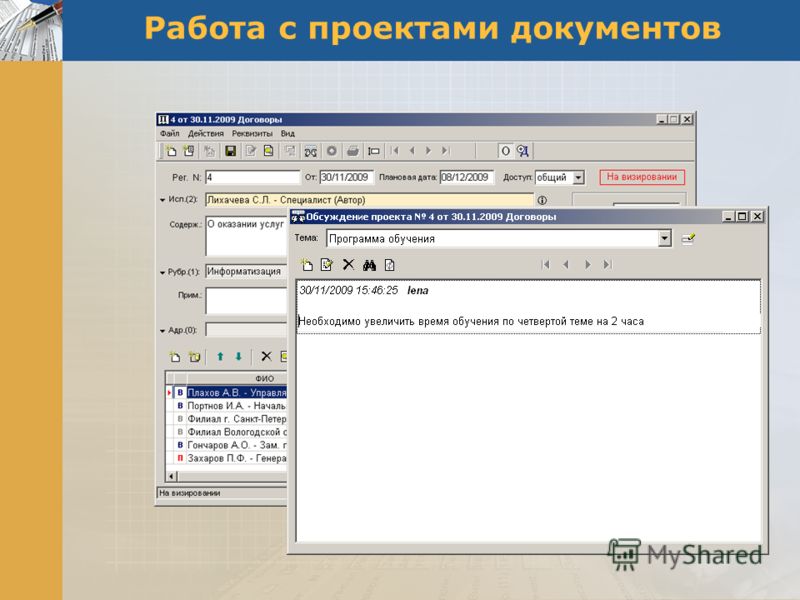
Task: Click the linked documents icon in main toolbar
Action: (310, 152)
